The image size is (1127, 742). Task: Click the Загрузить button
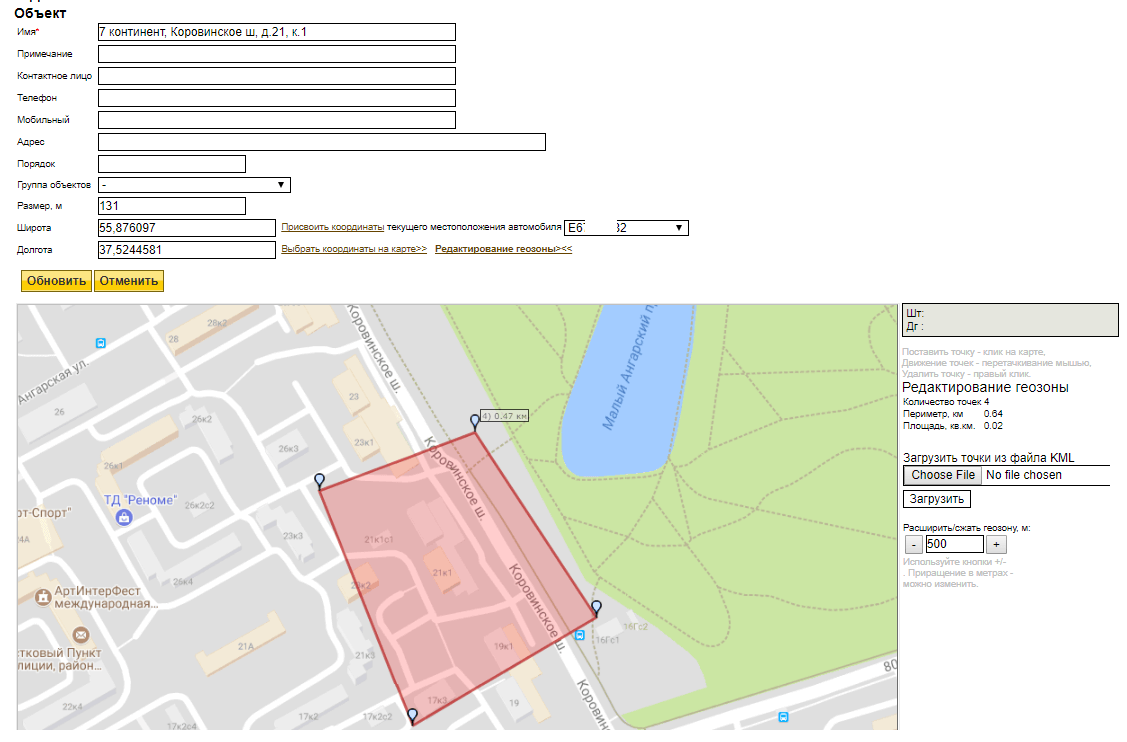pyautogui.click(x=936, y=499)
